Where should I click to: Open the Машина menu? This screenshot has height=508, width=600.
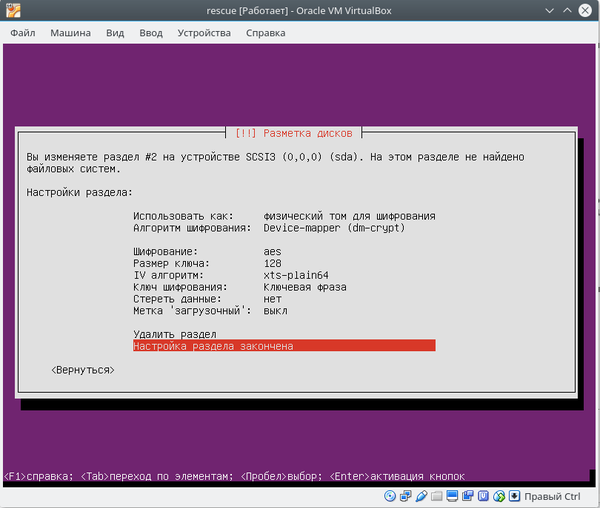point(70,33)
